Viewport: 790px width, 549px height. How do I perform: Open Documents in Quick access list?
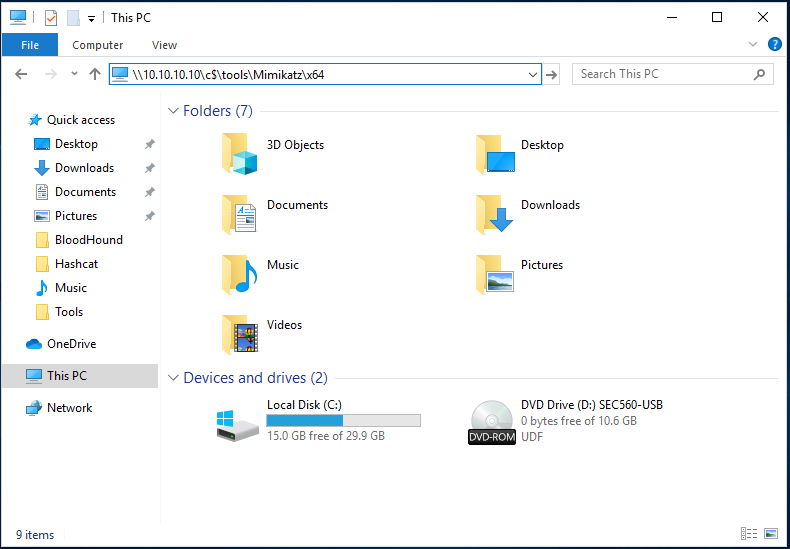(85, 192)
